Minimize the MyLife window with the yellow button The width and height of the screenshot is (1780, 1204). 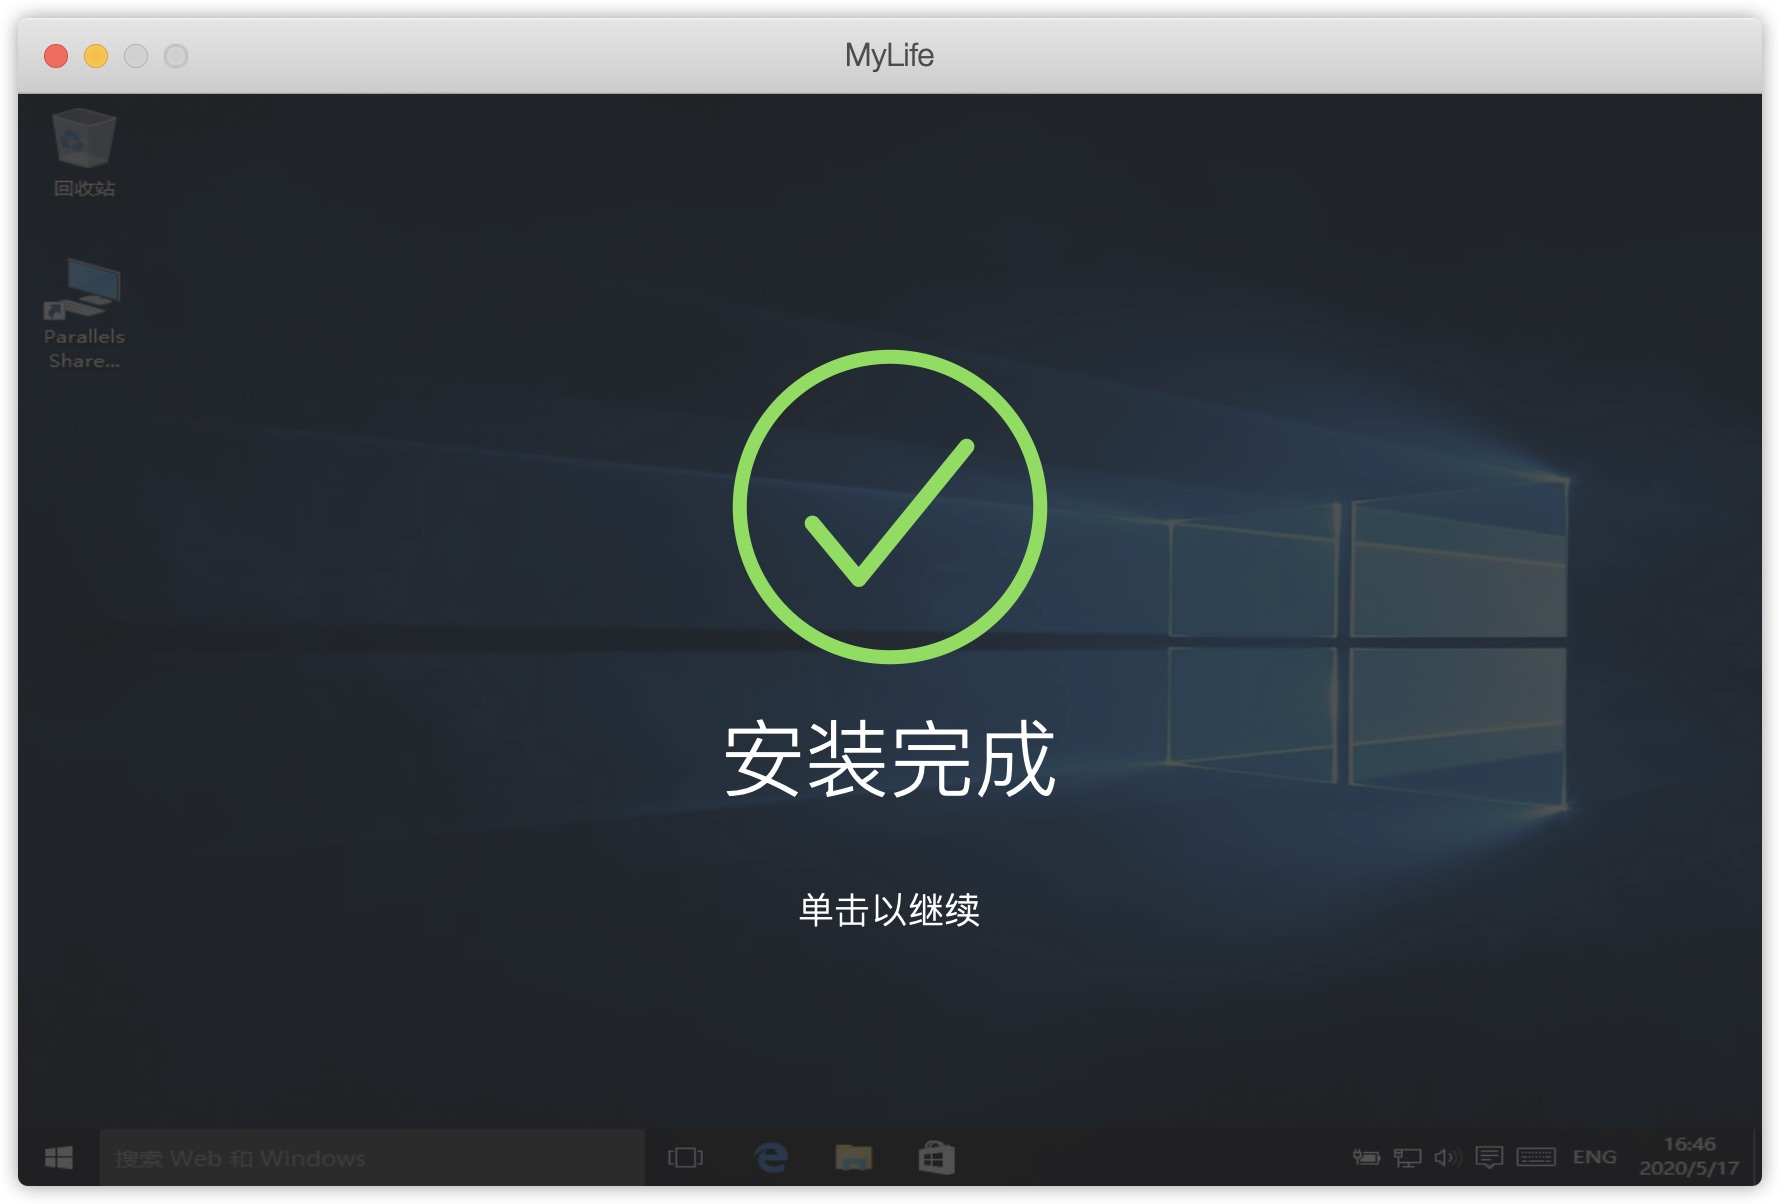point(96,56)
